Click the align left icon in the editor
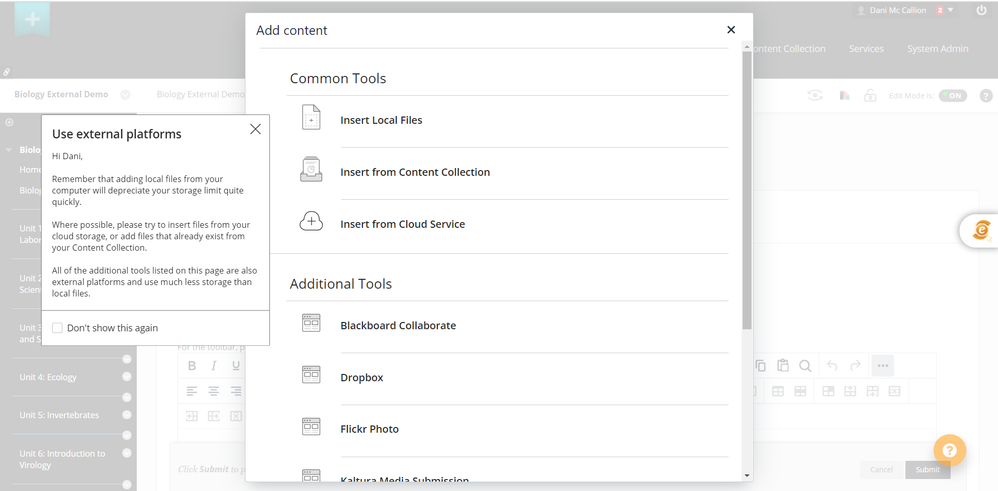 tap(192, 391)
